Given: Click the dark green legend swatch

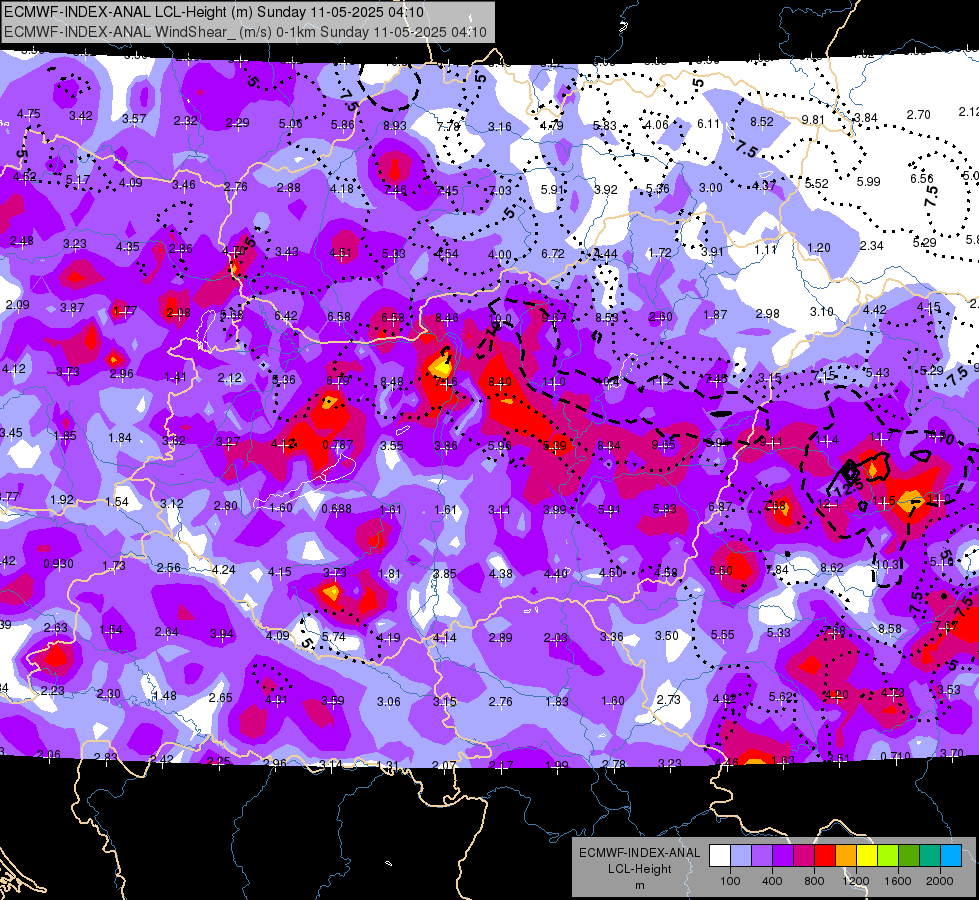Looking at the screenshot, I should (x=909, y=856).
